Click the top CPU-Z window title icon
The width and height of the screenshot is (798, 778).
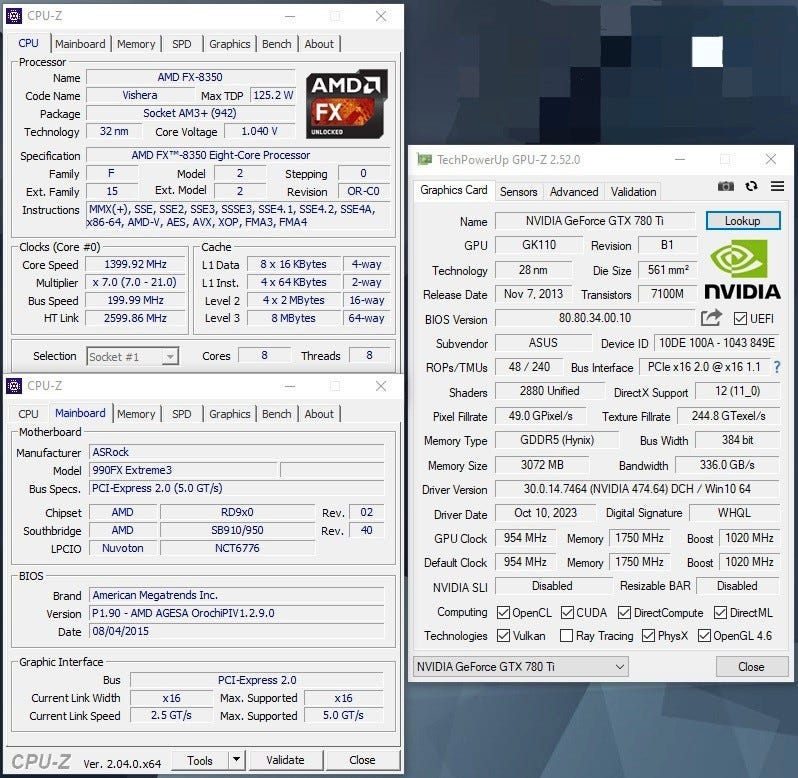click(14, 16)
